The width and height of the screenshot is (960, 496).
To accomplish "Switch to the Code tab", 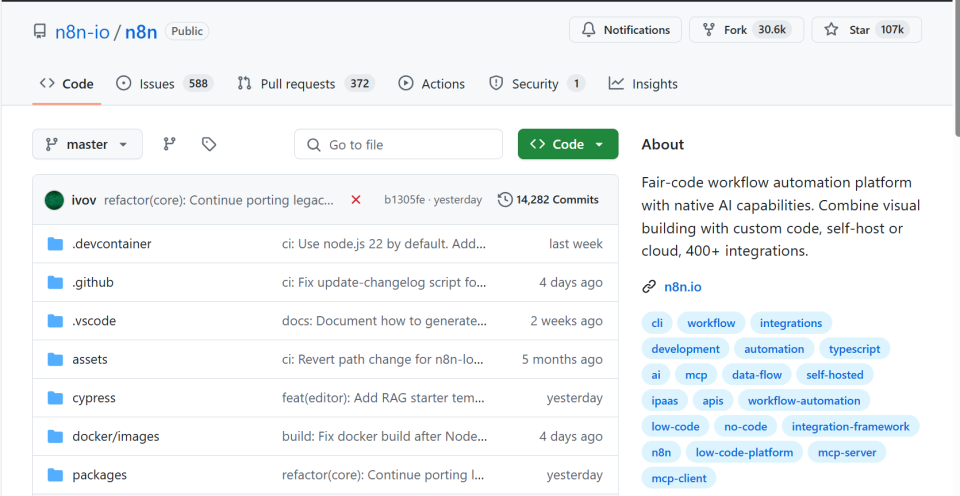I will (67, 84).
